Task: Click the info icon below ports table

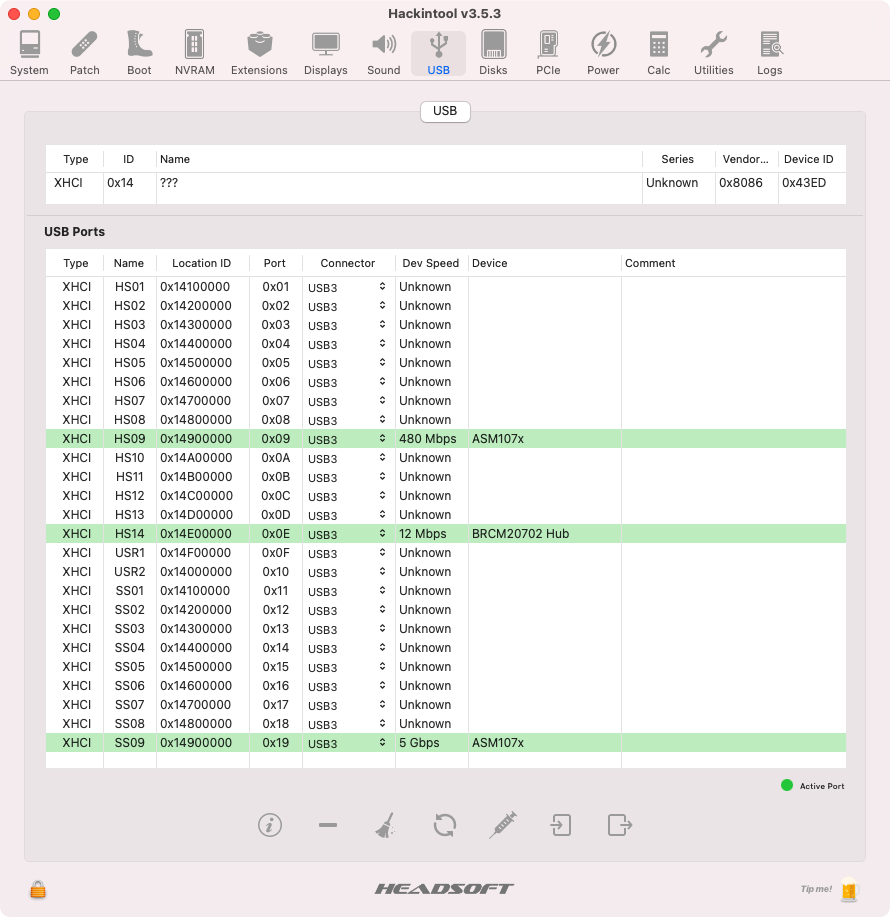Action: tap(270, 825)
